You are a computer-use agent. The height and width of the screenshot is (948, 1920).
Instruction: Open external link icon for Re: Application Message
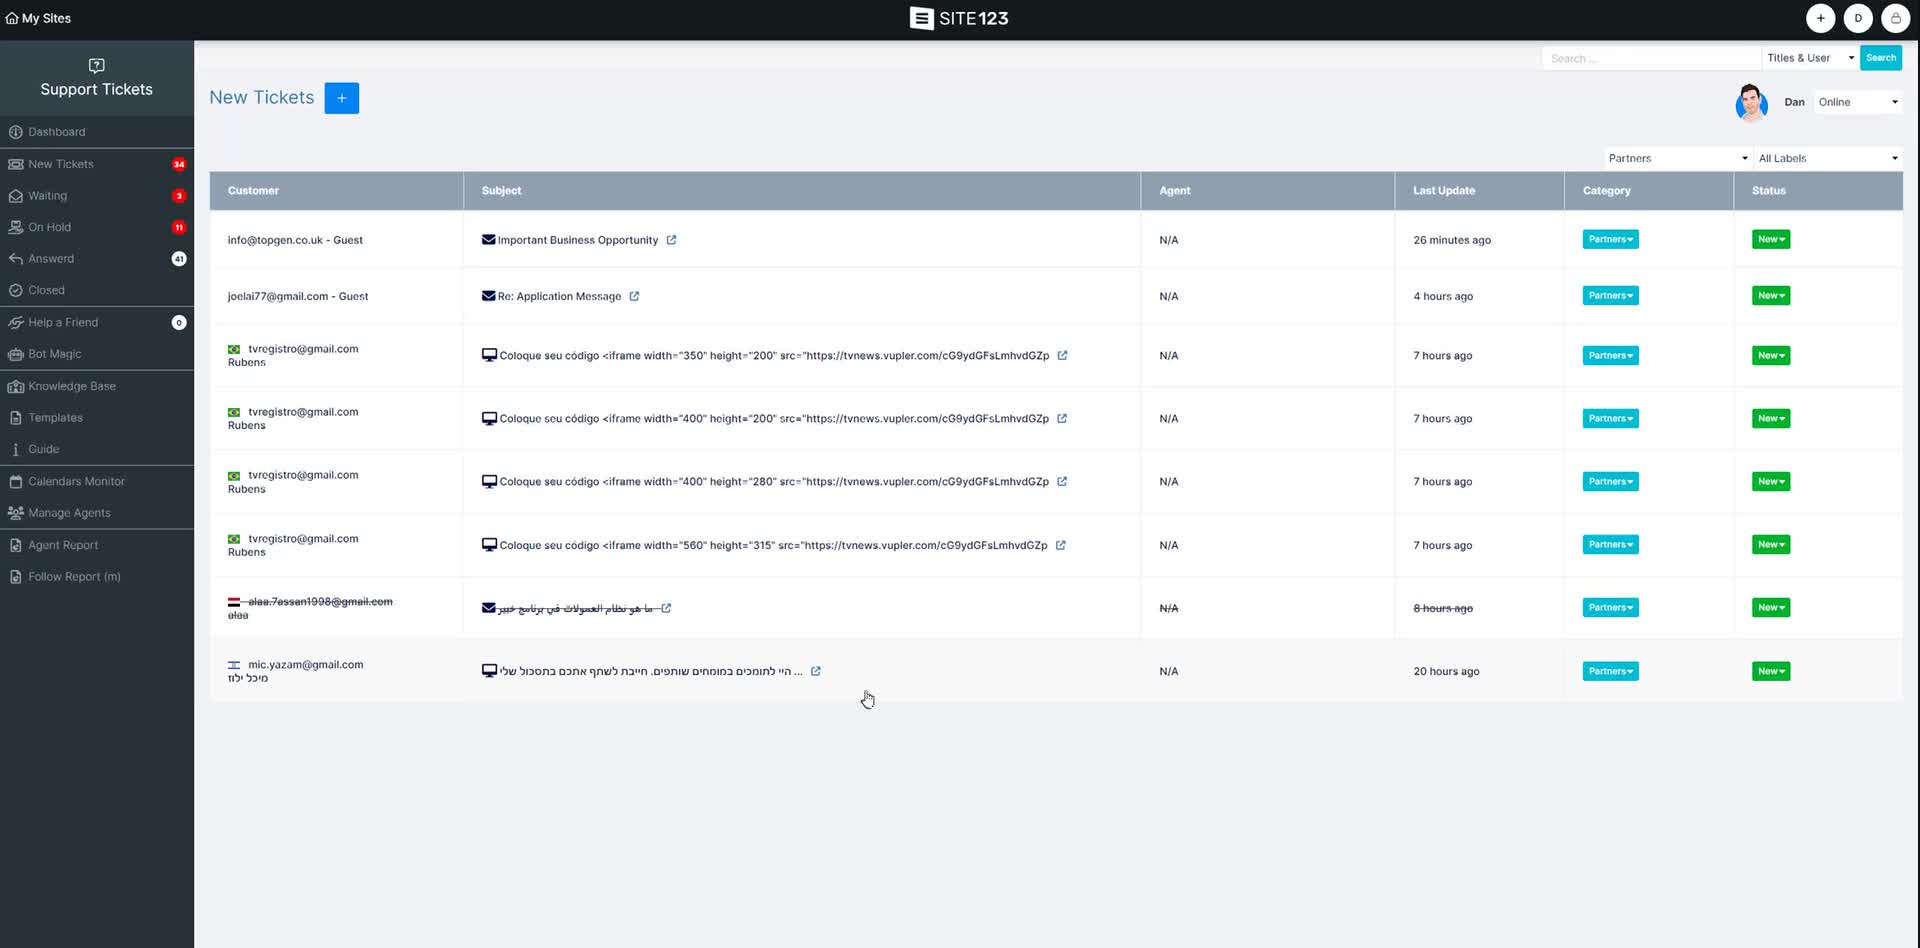tap(634, 296)
